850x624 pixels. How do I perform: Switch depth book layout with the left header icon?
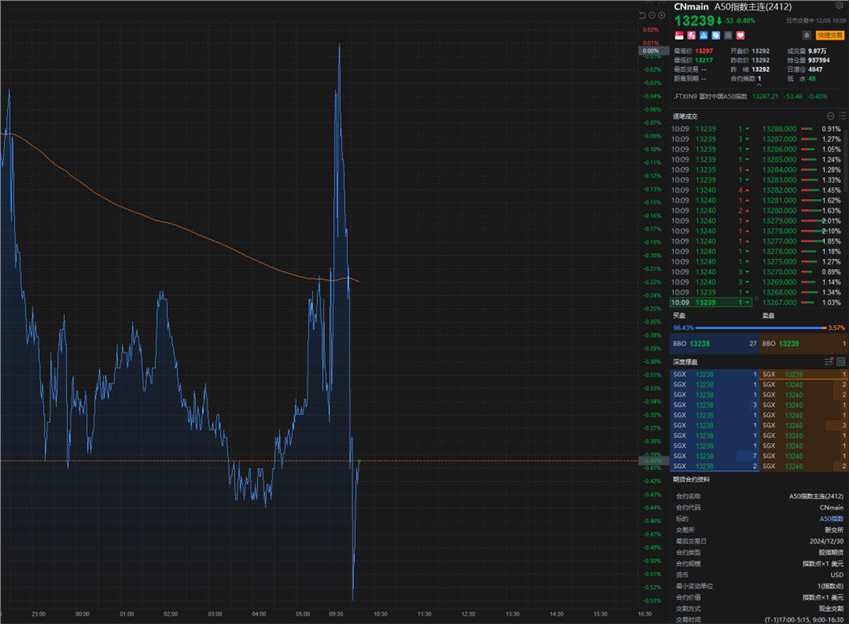tap(829, 362)
